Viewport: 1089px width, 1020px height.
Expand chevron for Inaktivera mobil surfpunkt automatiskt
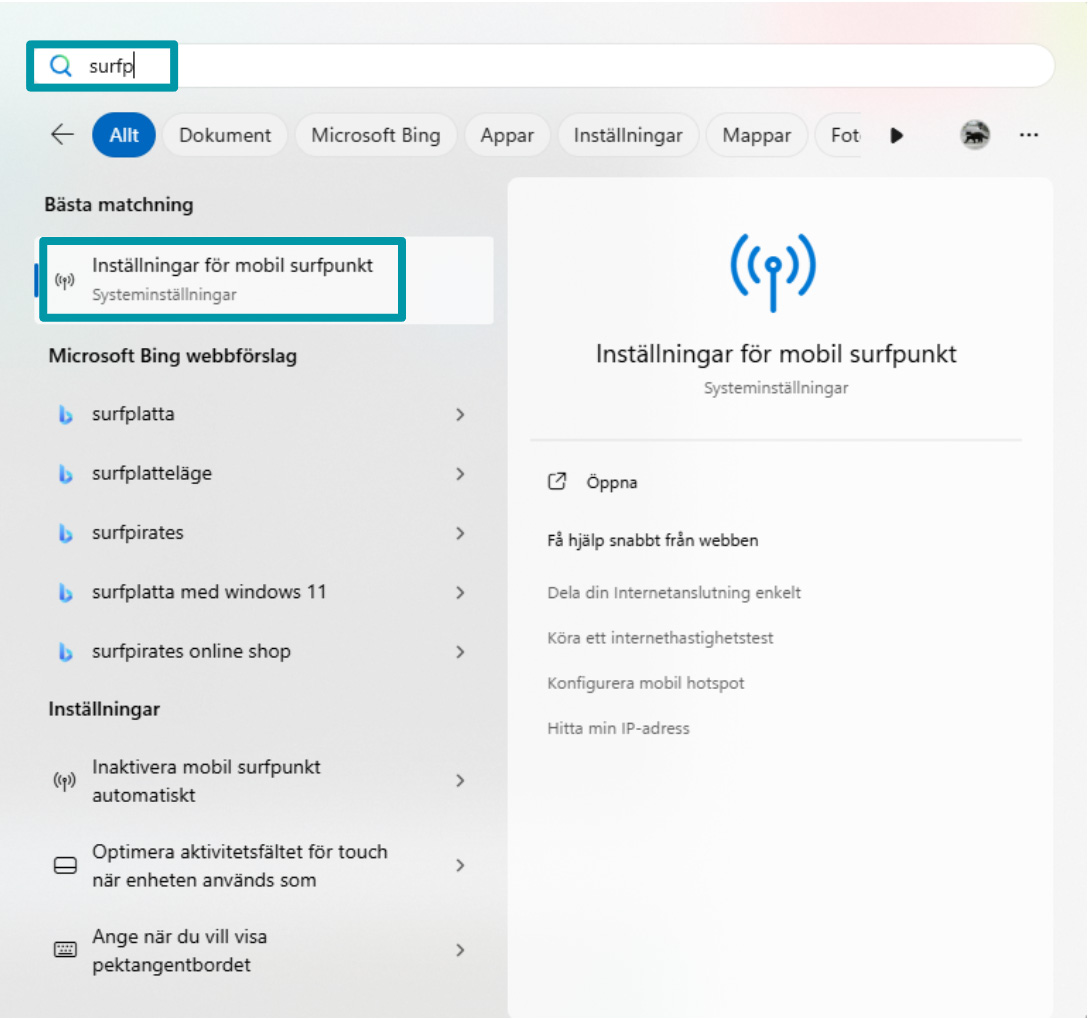coord(461,780)
